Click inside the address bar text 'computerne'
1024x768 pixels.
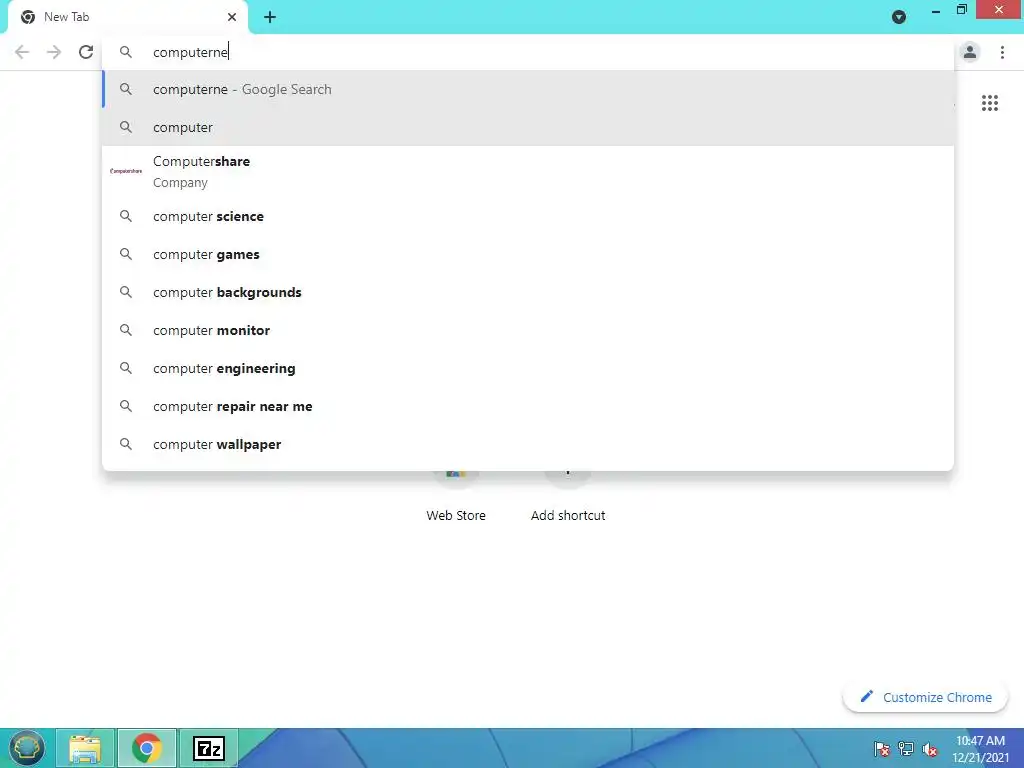click(x=190, y=52)
